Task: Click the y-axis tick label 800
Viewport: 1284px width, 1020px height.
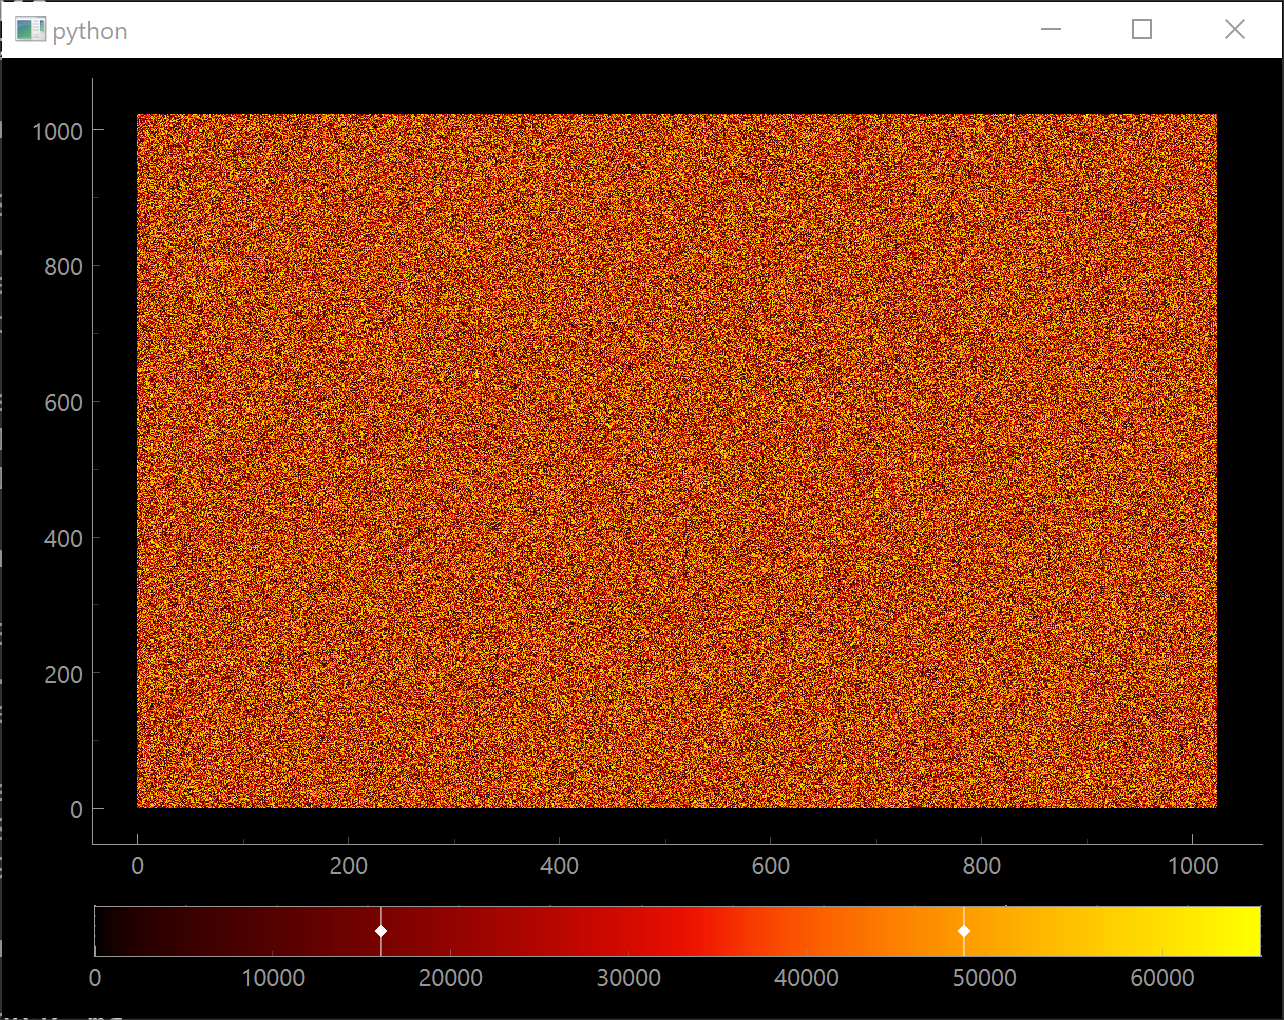Action: (62, 266)
